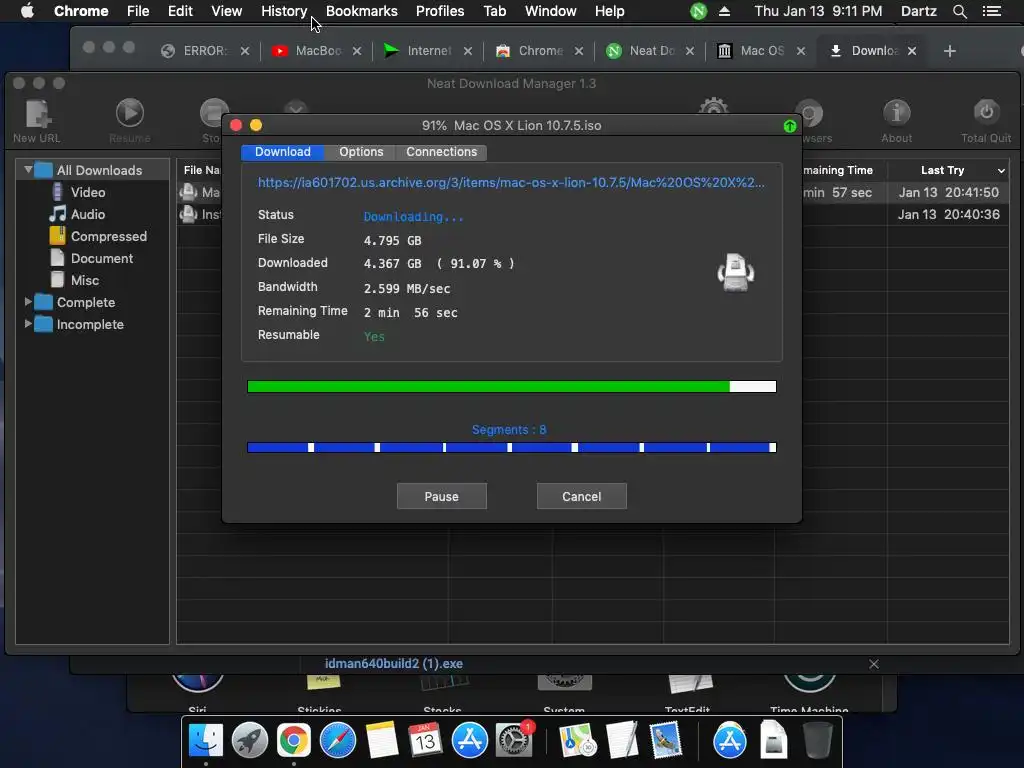Open Trash from the Dock
1024x768 pixels.
817,740
